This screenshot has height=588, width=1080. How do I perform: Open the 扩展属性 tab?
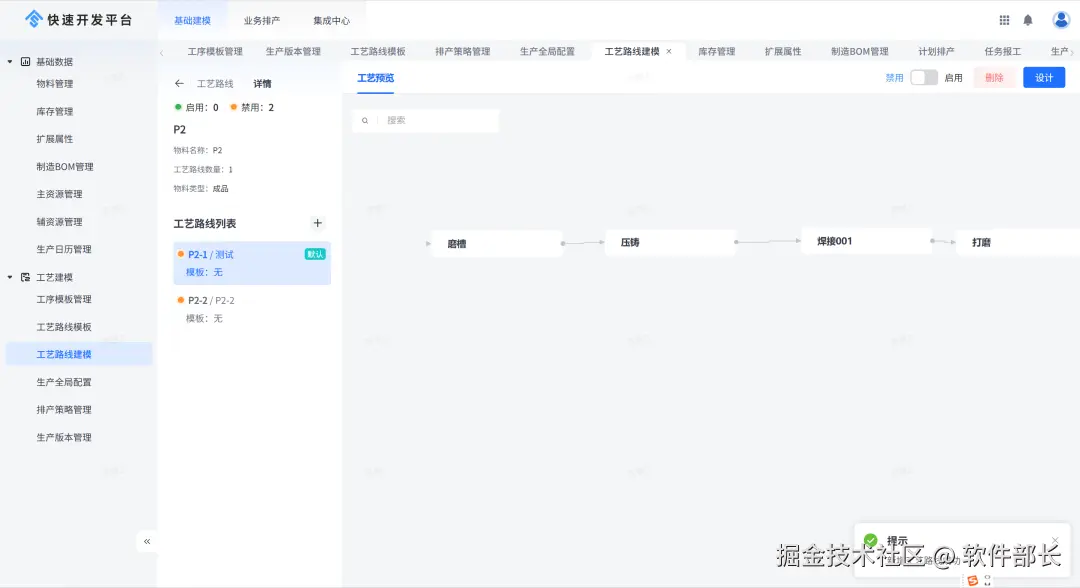pos(783,51)
